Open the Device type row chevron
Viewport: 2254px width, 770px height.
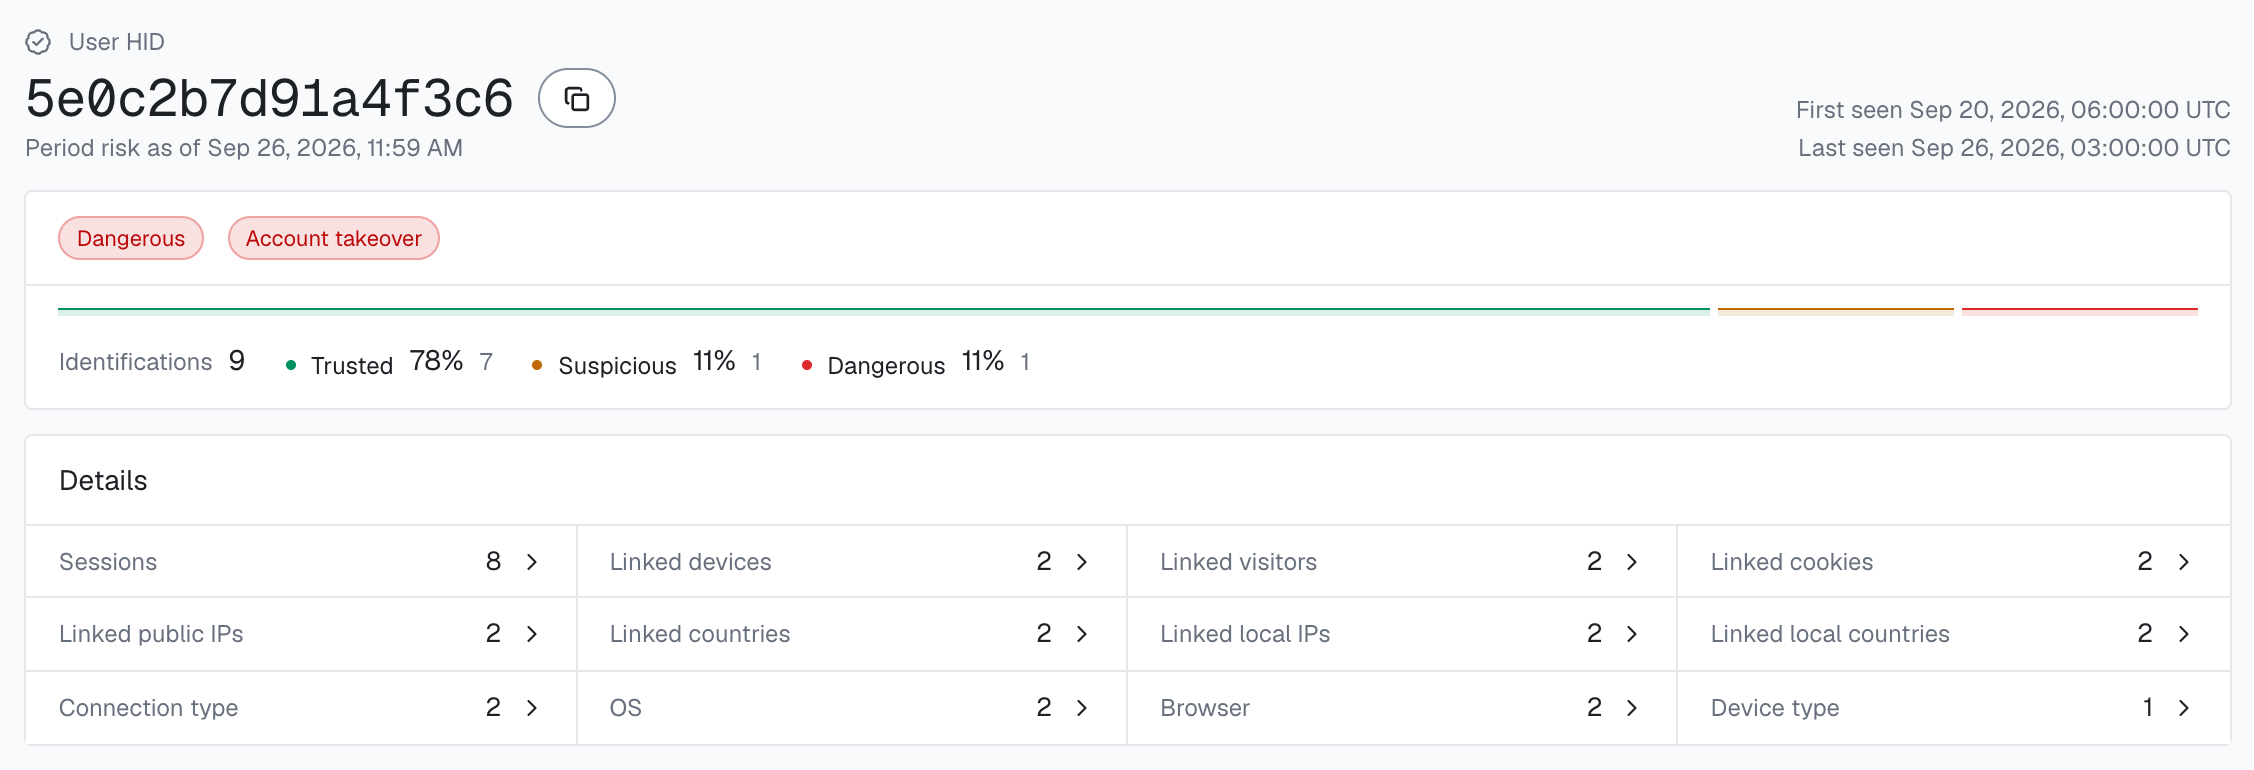[2184, 708]
